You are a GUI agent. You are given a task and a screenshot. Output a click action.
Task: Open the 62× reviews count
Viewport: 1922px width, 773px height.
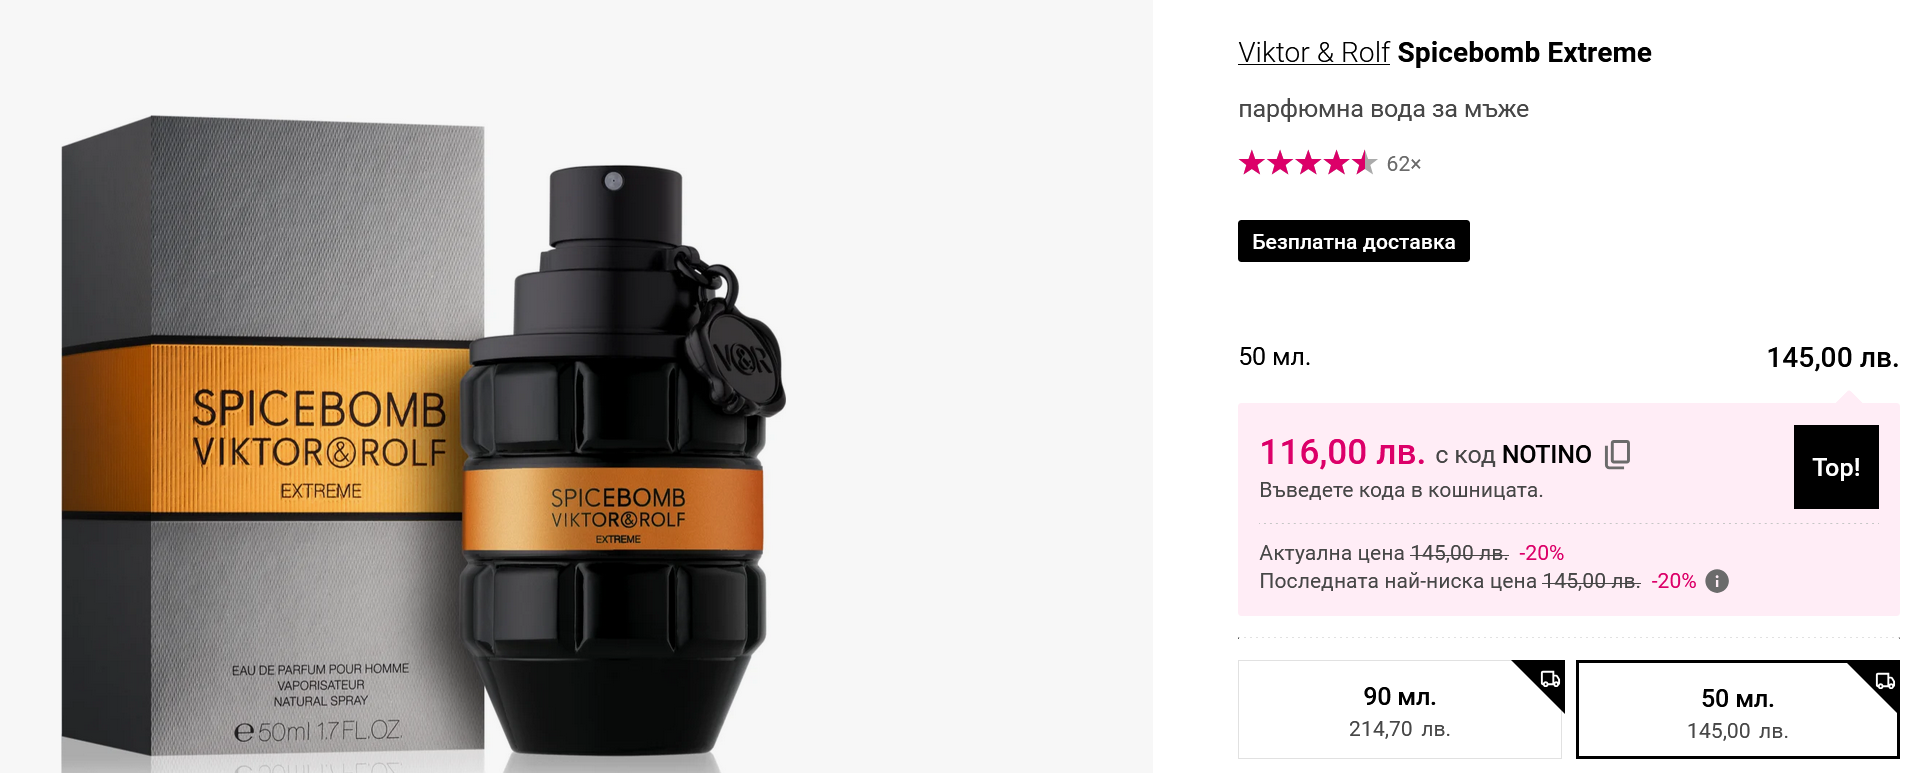pyautogui.click(x=1403, y=164)
